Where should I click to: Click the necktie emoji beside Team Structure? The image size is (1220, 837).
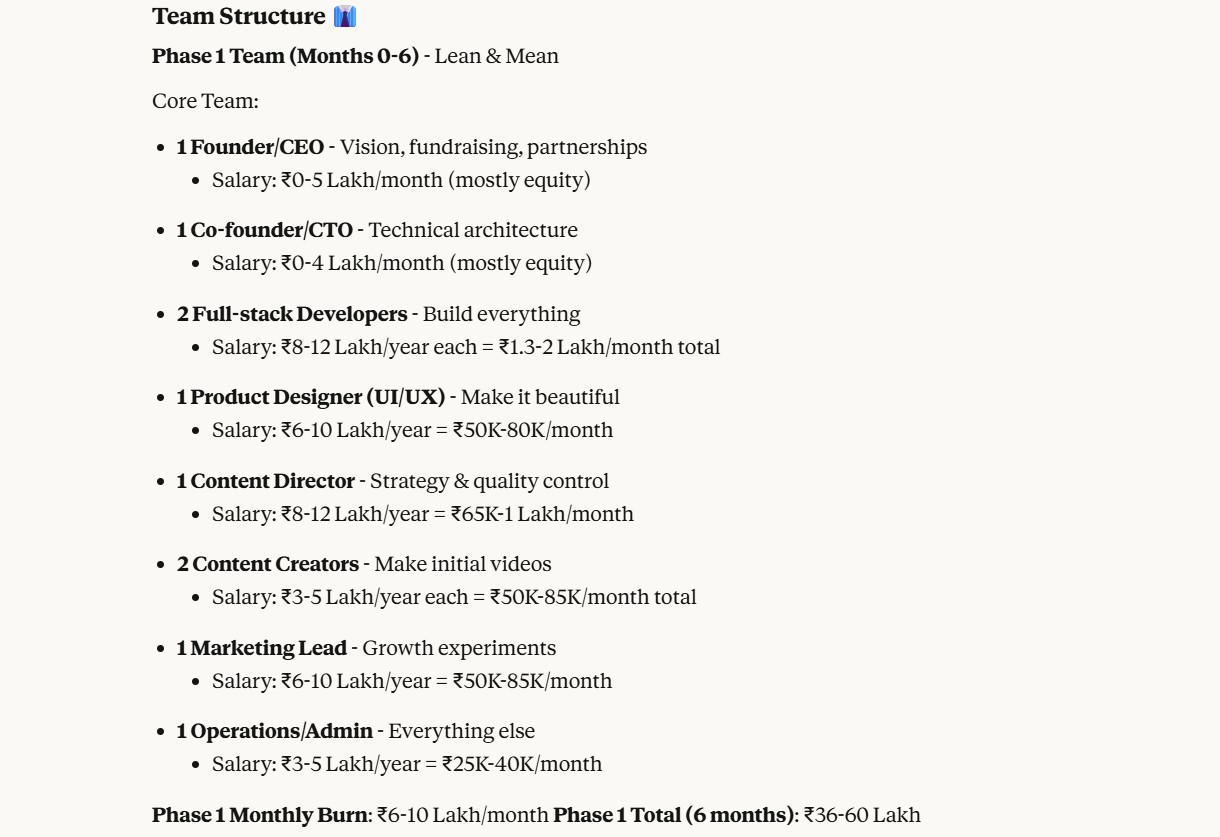point(345,17)
